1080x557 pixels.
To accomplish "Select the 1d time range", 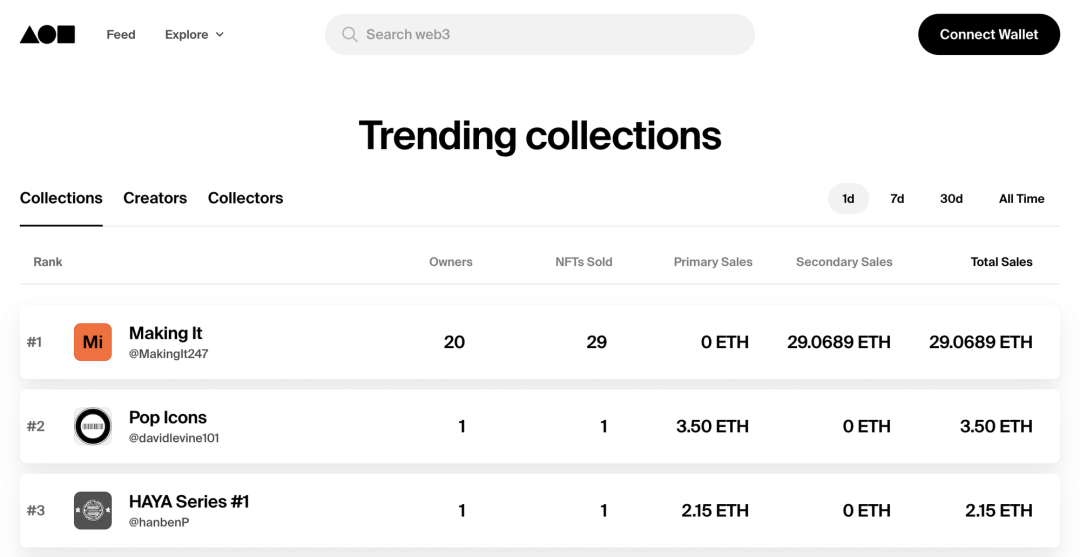I will pos(848,198).
